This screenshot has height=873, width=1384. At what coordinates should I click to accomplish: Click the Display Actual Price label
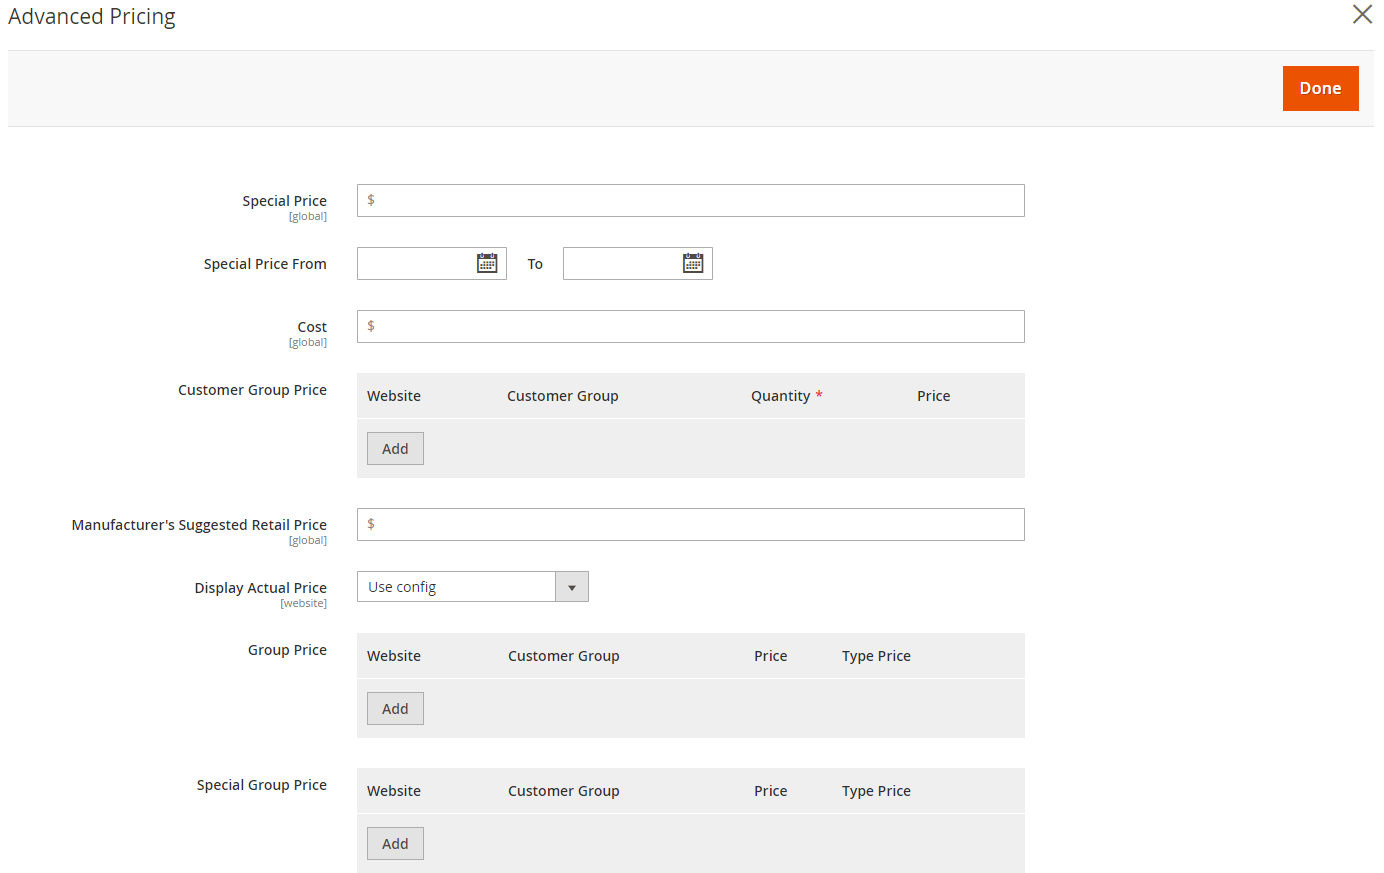click(261, 588)
